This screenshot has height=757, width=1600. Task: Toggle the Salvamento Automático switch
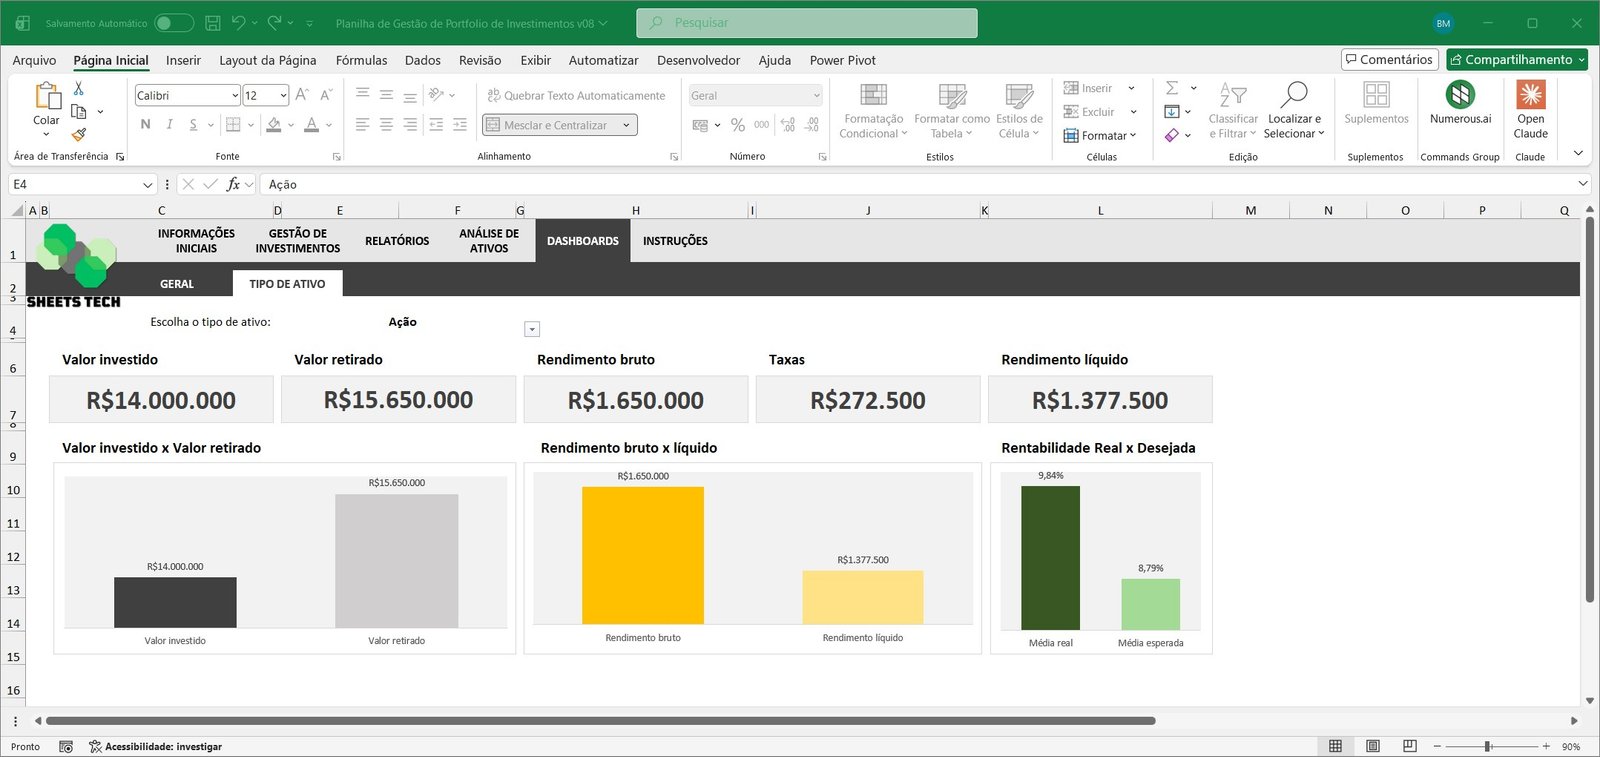coord(174,23)
